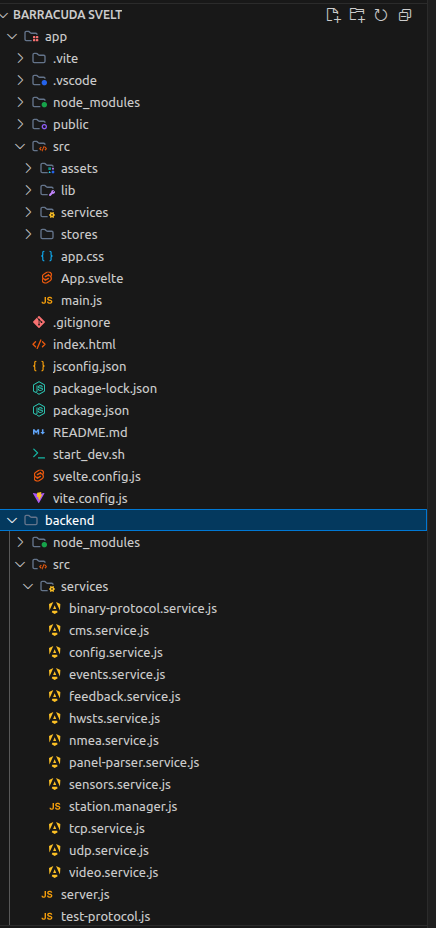The image size is (436, 928).
Task: Click the git icon beside .gitignore
Action: tap(39, 323)
